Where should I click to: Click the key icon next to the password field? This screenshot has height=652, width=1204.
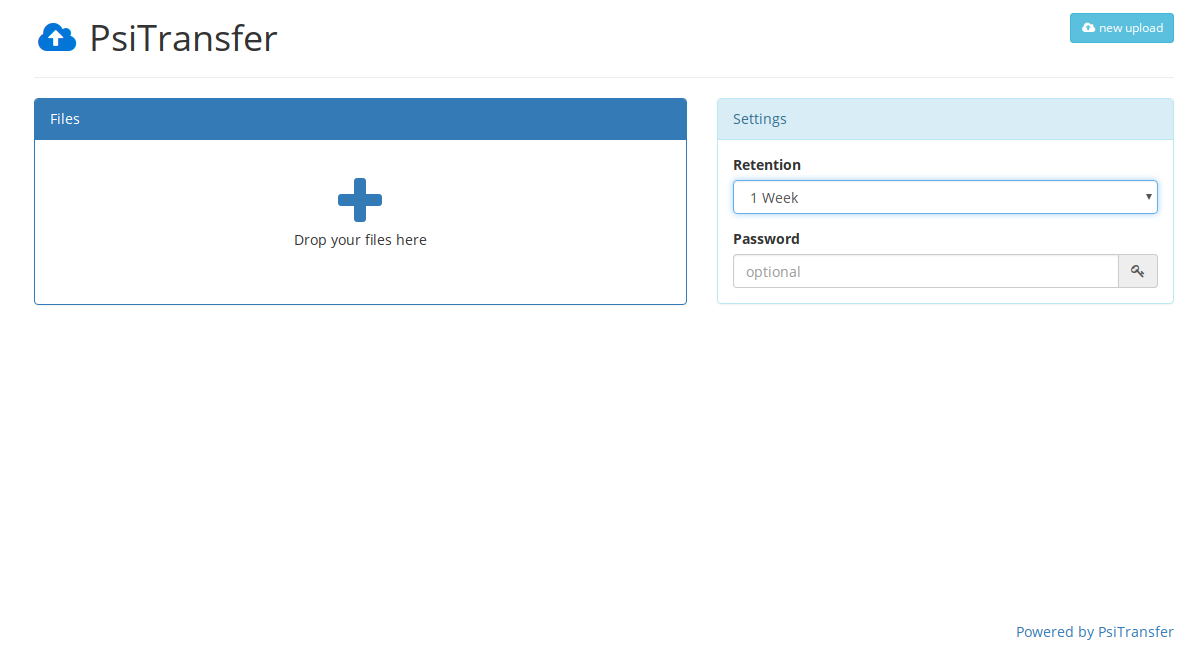1138,271
